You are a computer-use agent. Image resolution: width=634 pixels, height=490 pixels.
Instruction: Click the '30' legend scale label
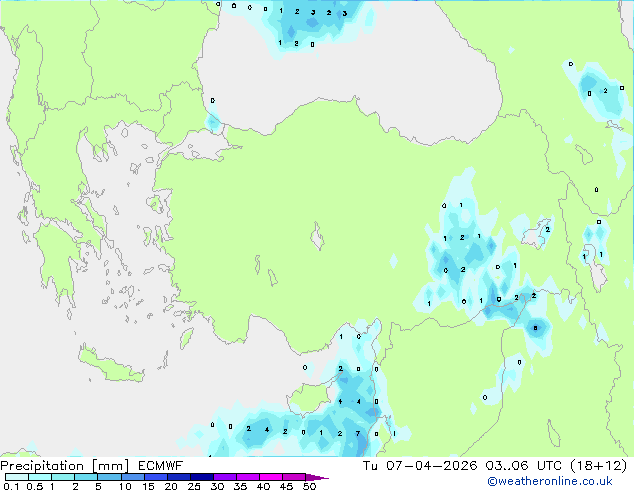(217, 486)
